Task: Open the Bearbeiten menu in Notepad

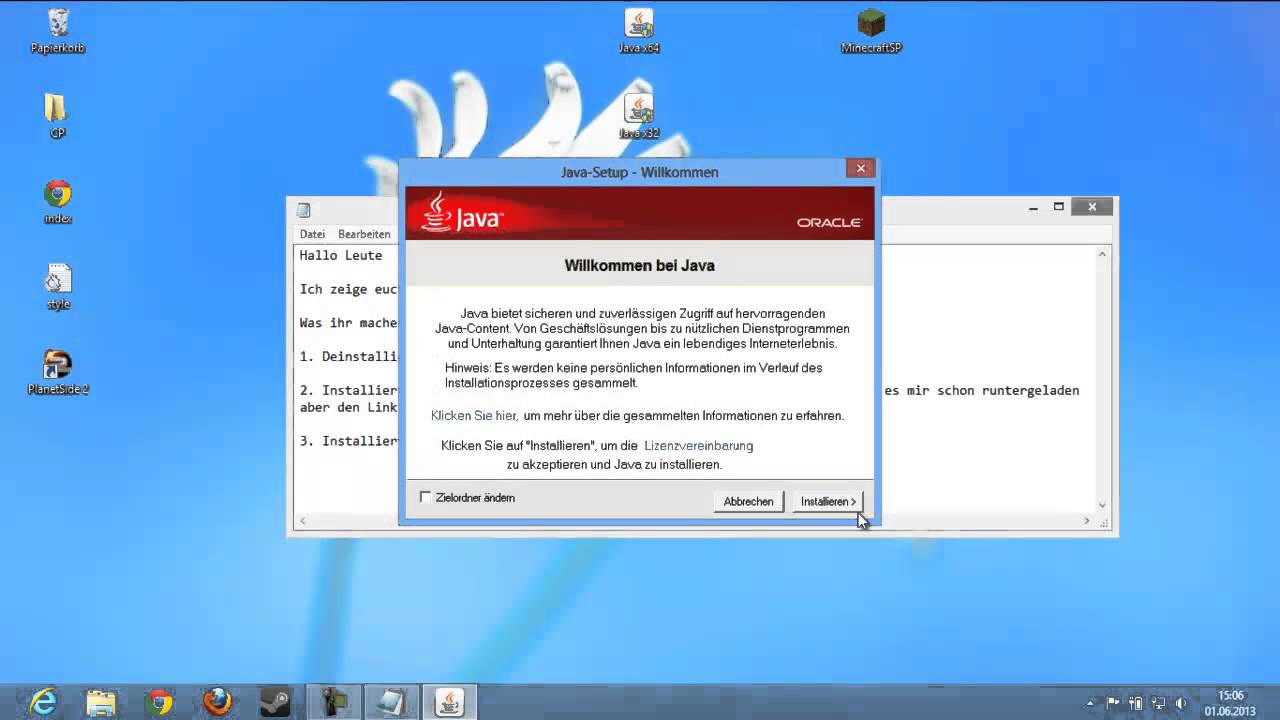Action: click(x=364, y=234)
